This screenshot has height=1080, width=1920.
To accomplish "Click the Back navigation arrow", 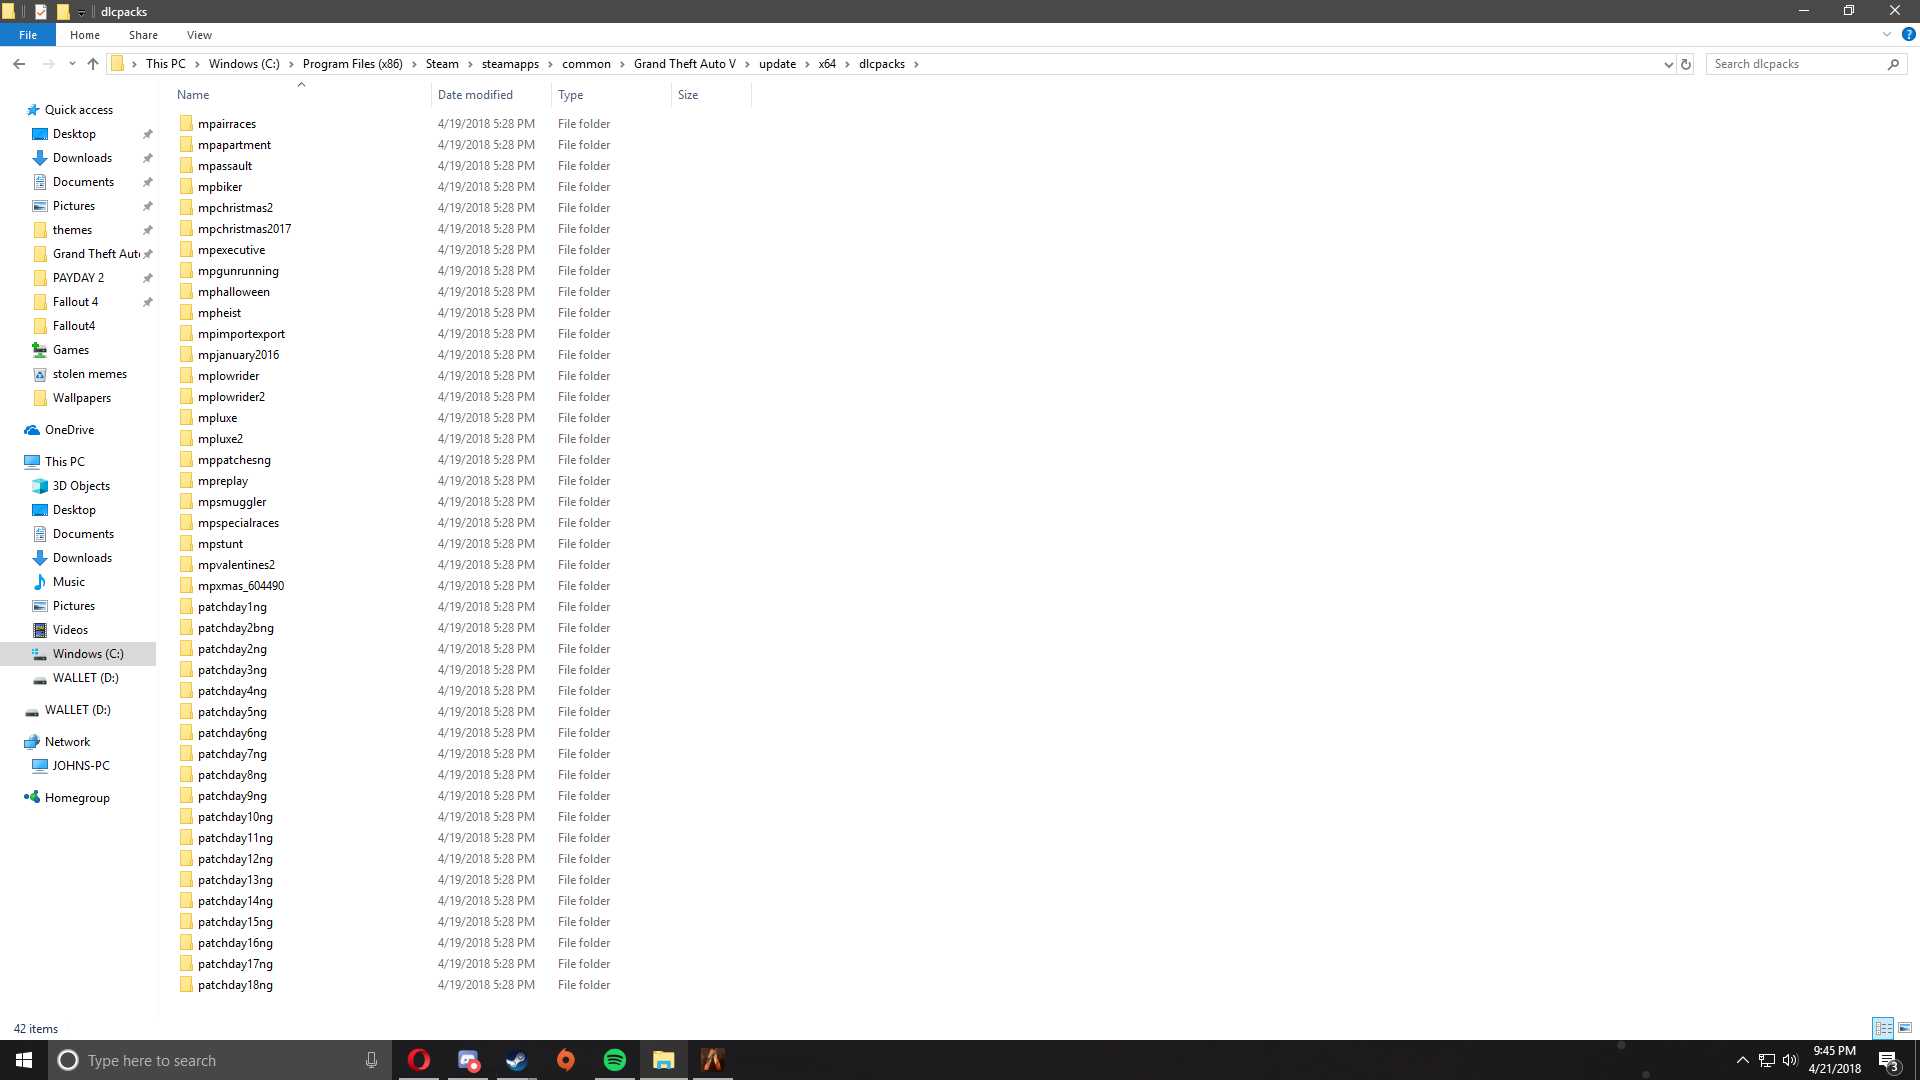I will click(x=19, y=64).
